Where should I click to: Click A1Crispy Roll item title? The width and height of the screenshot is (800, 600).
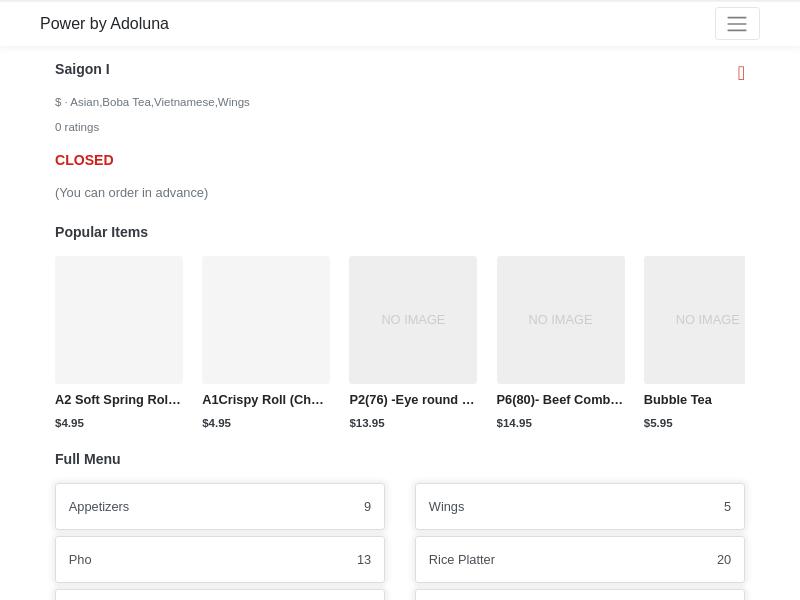click(x=263, y=400)
